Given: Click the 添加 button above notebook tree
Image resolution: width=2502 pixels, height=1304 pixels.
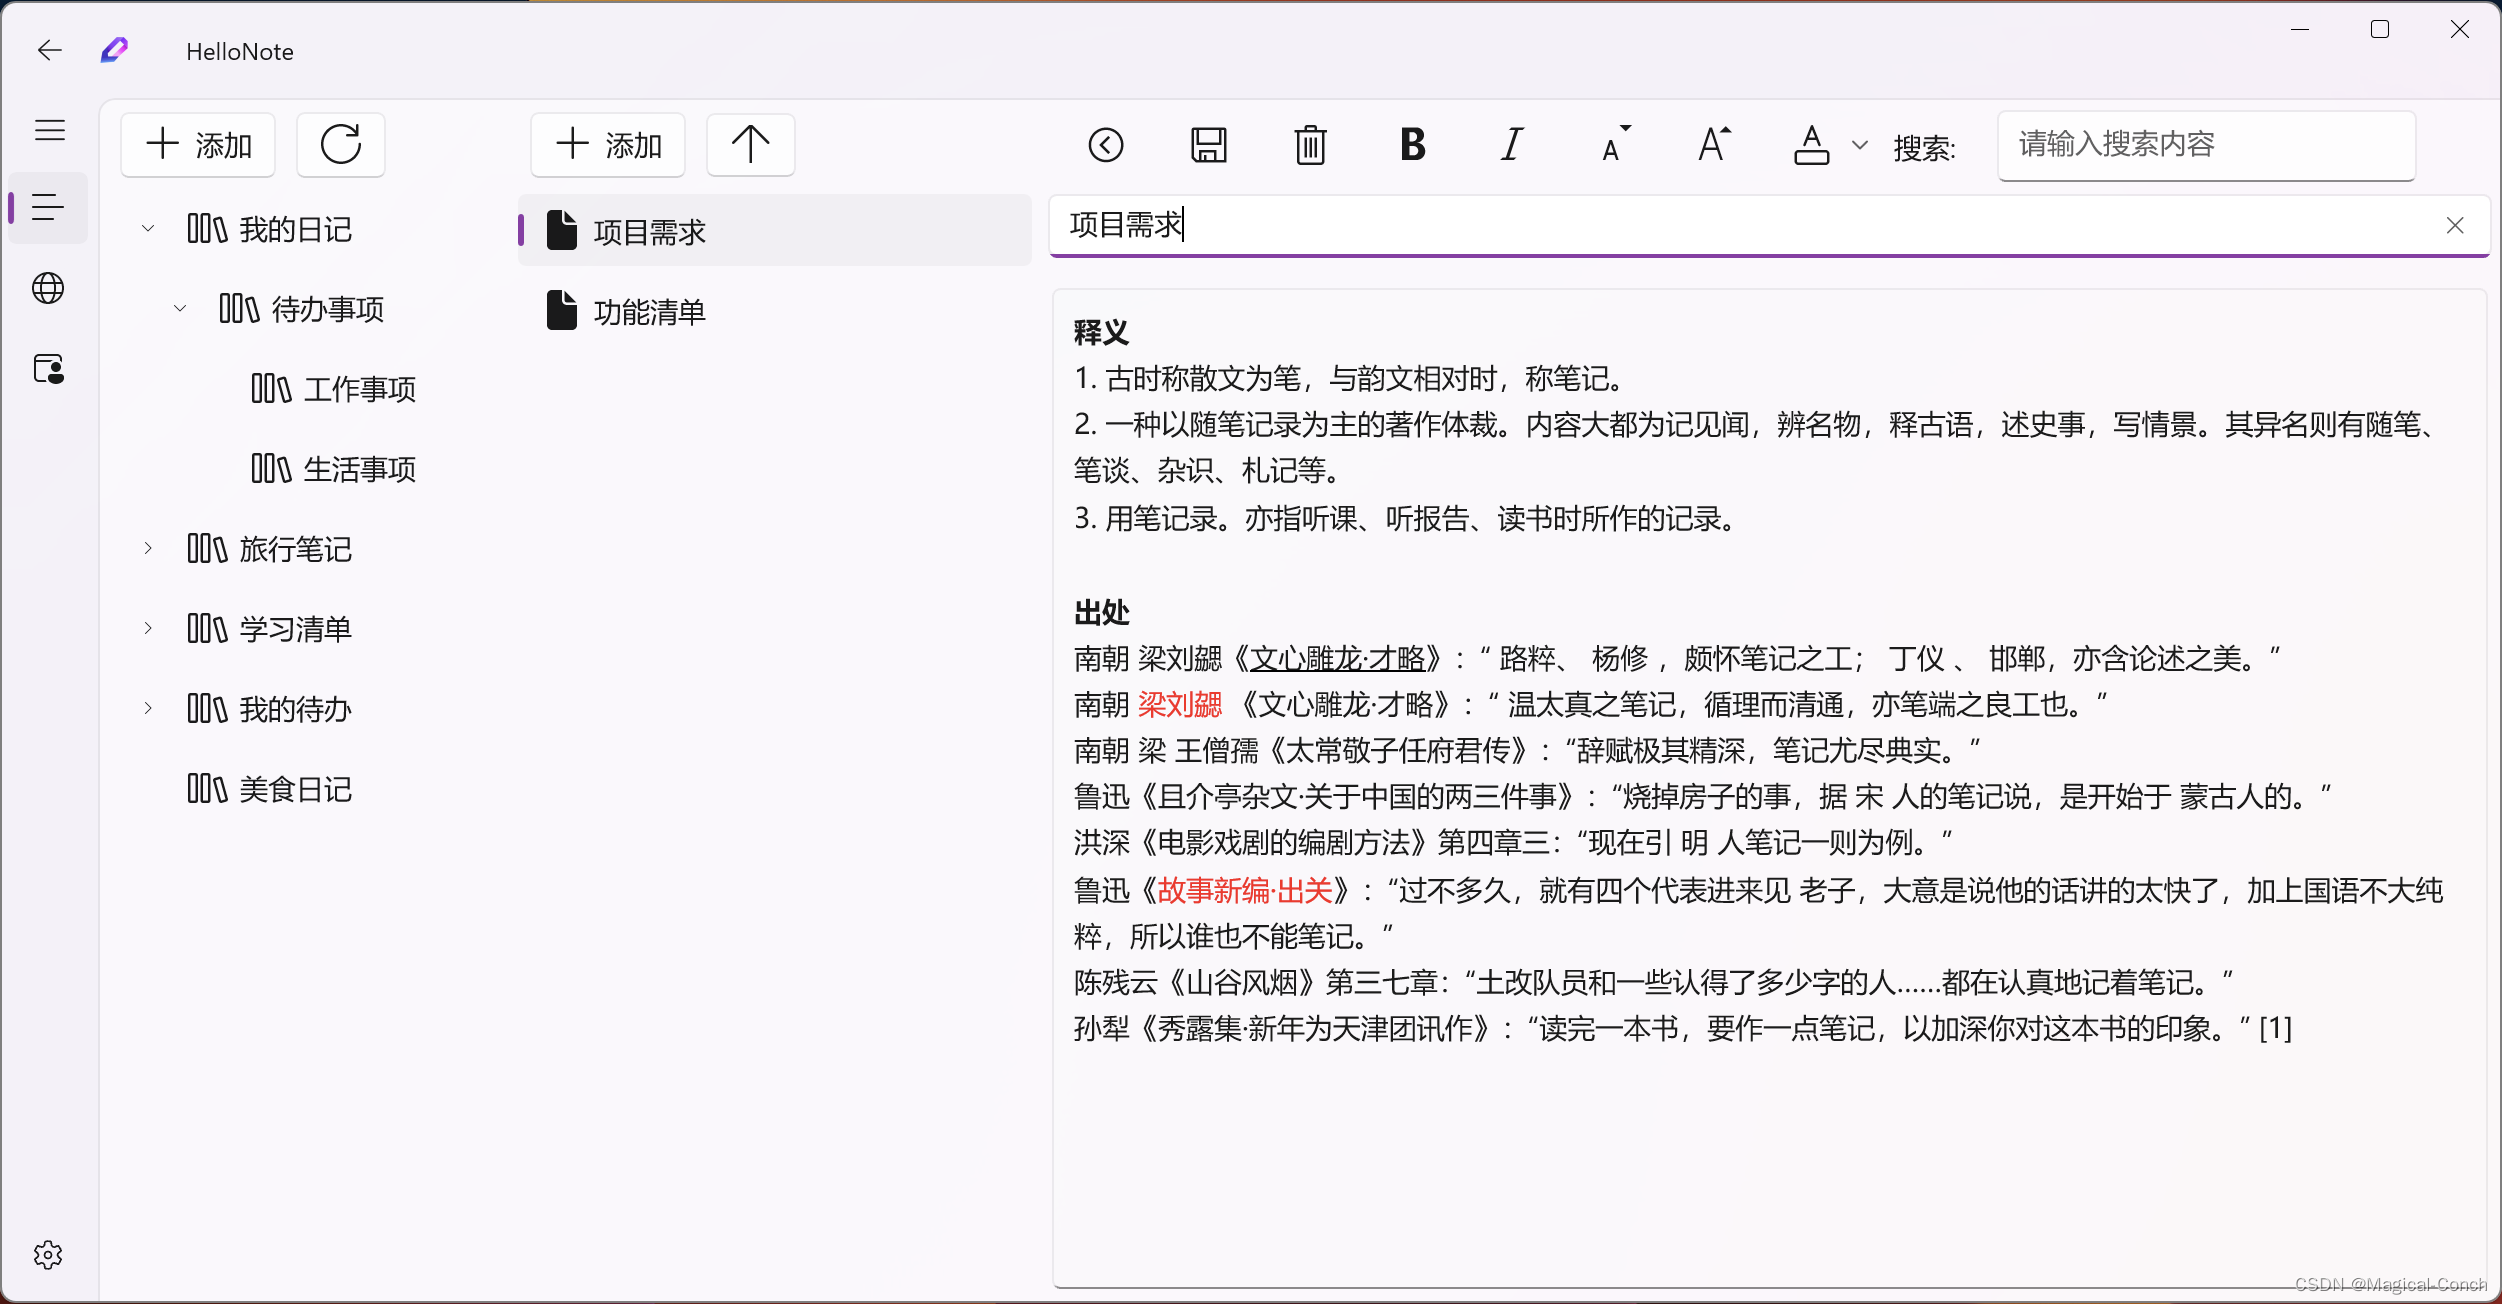Looking at the screenshot, I should (199, 145).
